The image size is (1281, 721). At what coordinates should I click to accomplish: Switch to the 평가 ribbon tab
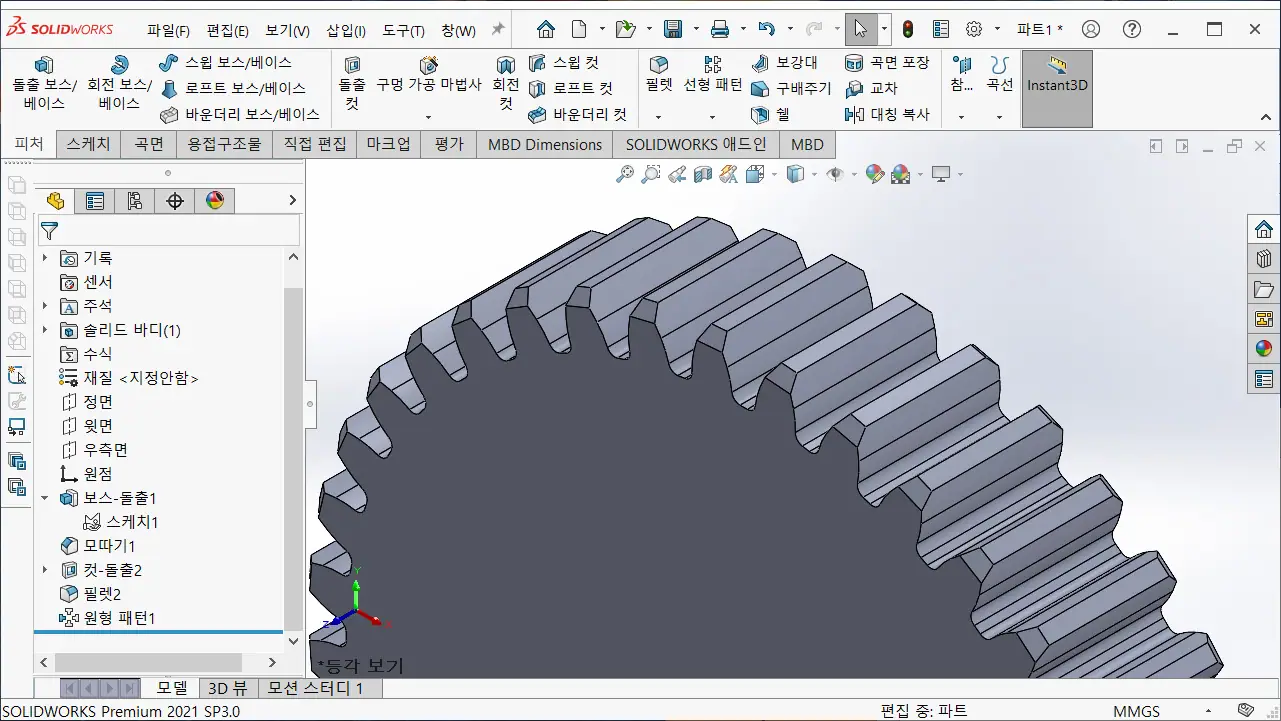click(x=450, y=144)
